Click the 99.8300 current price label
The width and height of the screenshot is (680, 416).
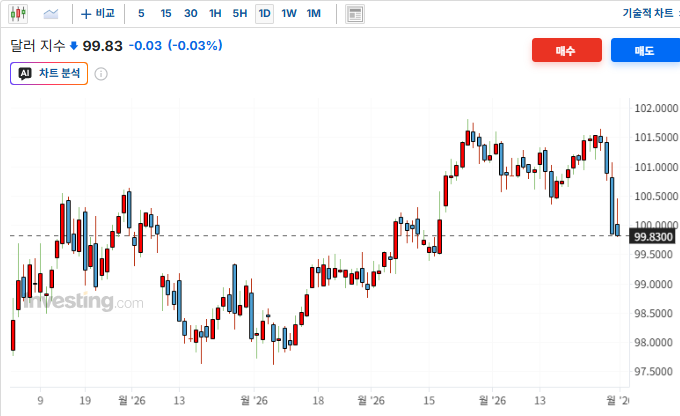tap(653, 237)
